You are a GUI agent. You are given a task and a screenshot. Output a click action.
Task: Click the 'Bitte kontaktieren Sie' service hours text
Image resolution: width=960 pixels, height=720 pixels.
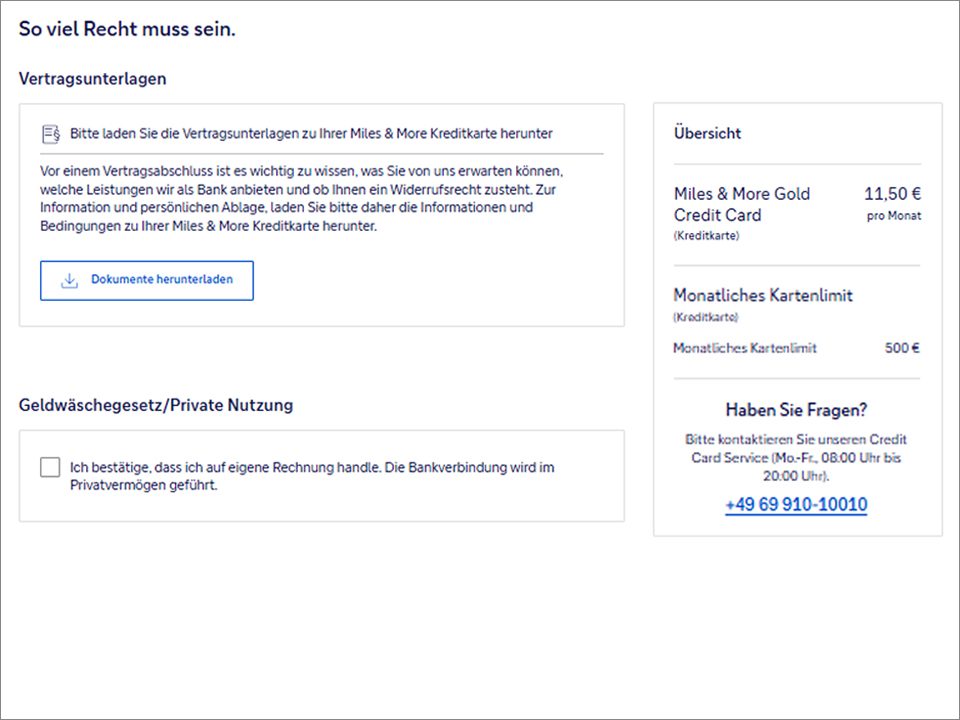[x=796, y=457]
